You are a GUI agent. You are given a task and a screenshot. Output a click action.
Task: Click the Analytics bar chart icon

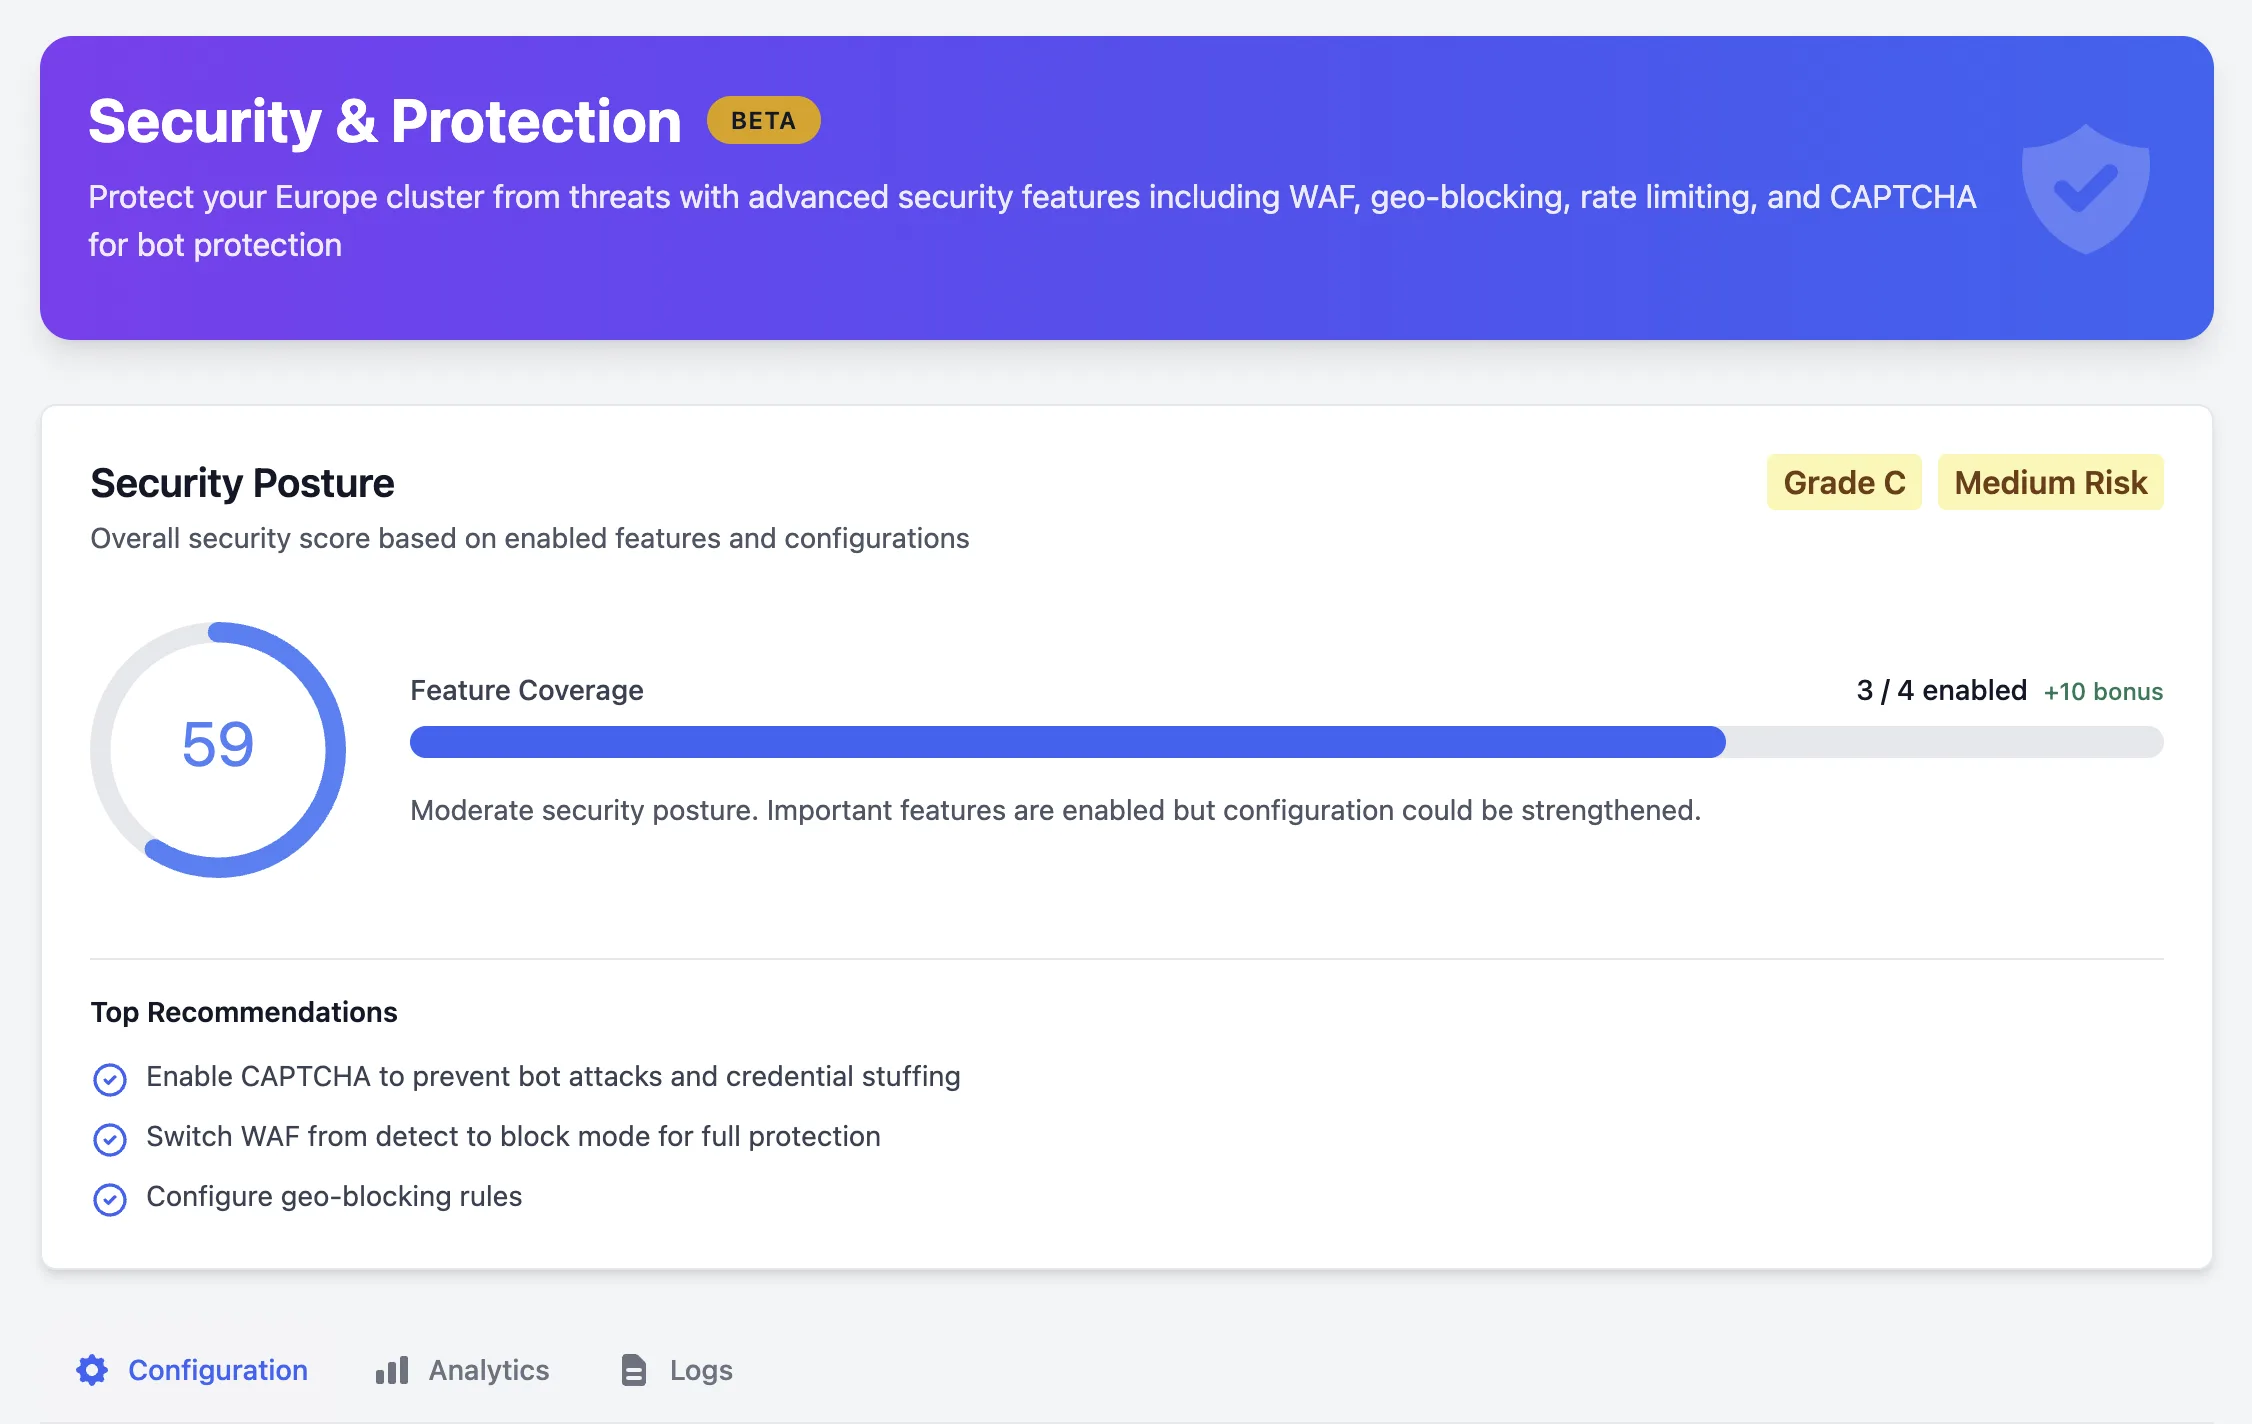pos(391,1370)
